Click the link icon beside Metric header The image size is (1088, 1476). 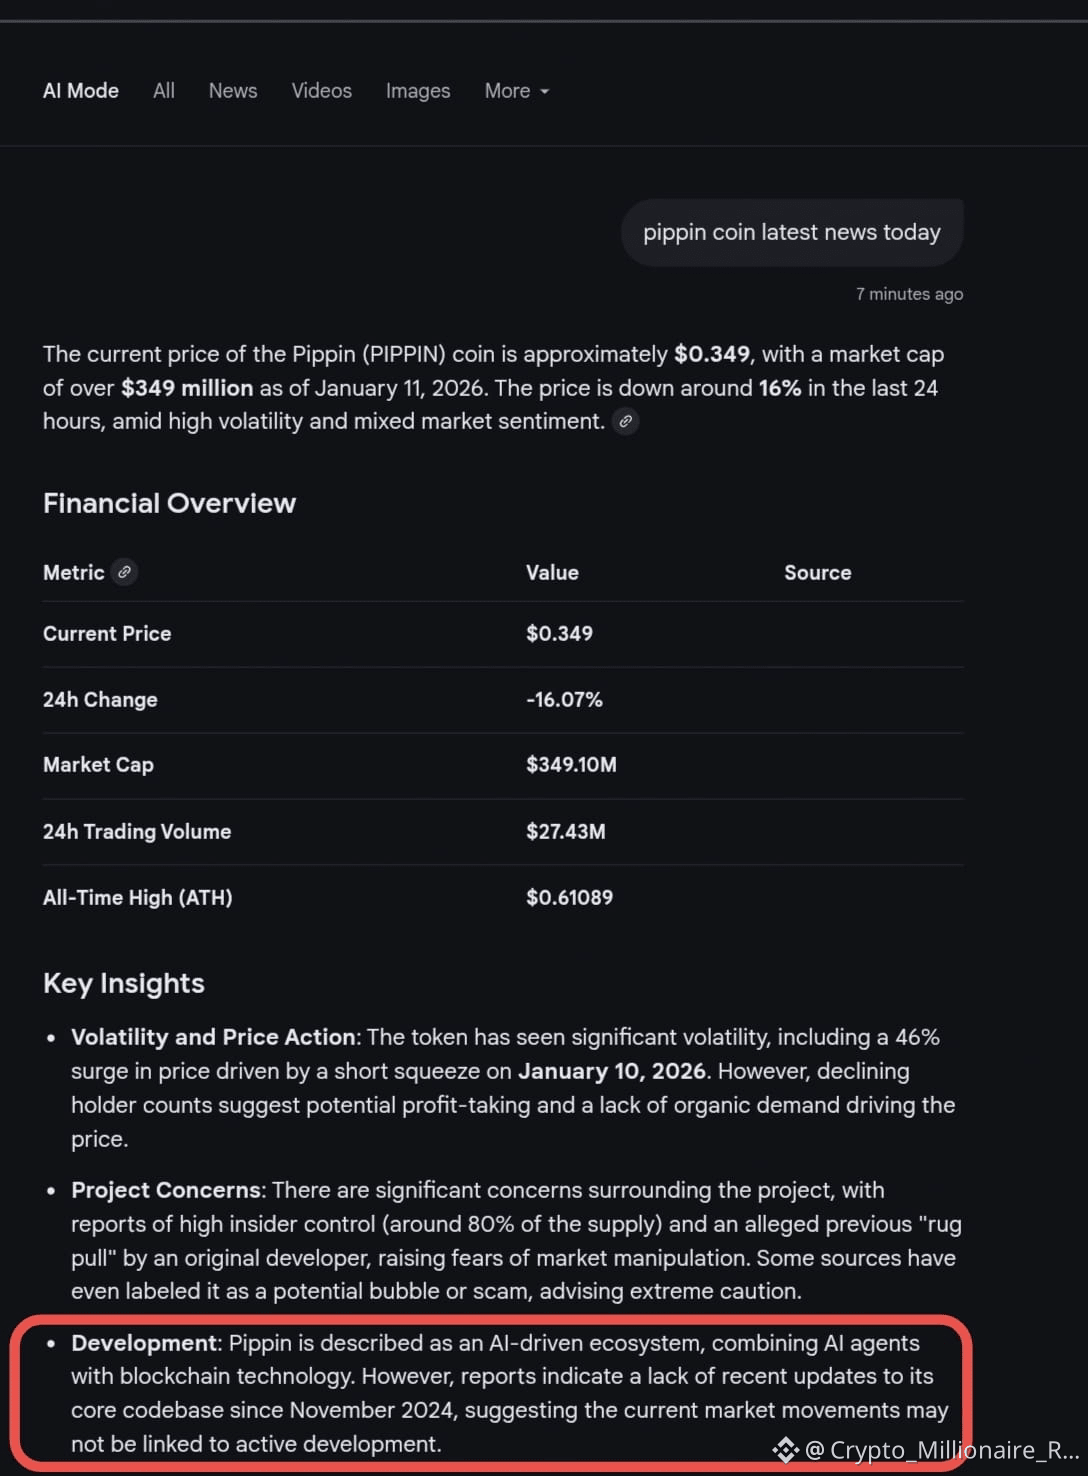pyautogui.click(x=124, y=572)
